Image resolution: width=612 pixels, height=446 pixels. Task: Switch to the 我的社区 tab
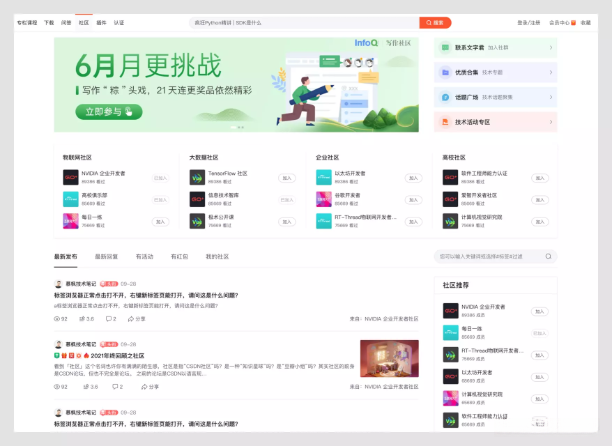[x=217, y=256]
